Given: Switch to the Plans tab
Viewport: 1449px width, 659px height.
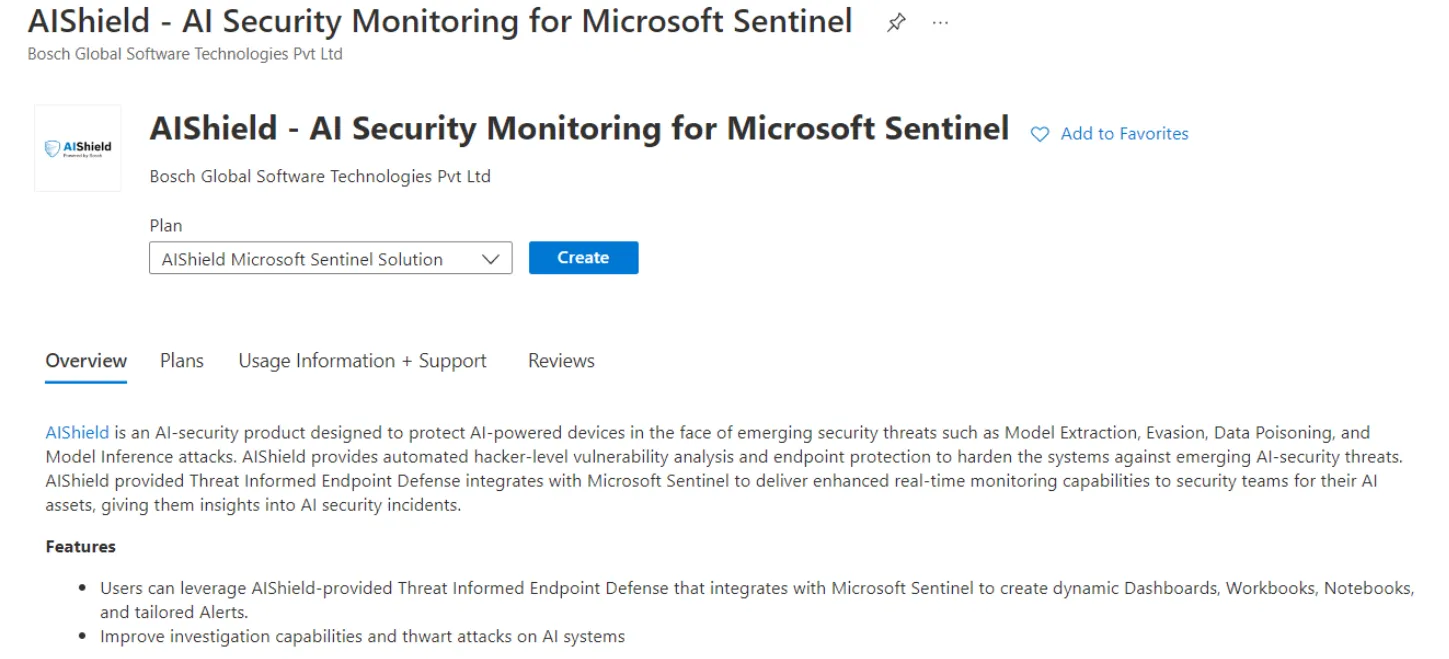Looking at the screenshot, I should tap(182, 361).
